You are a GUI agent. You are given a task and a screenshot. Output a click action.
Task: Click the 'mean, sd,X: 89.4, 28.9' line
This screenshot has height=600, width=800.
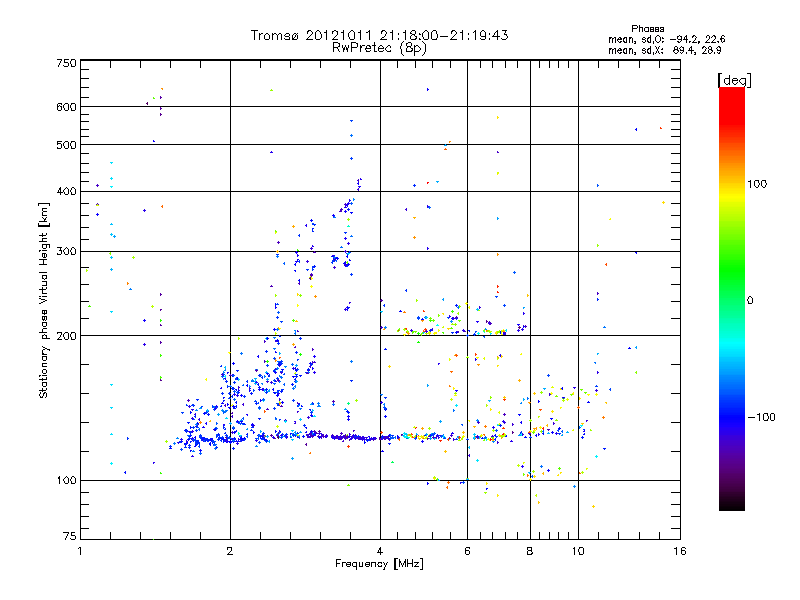(664, 51)
